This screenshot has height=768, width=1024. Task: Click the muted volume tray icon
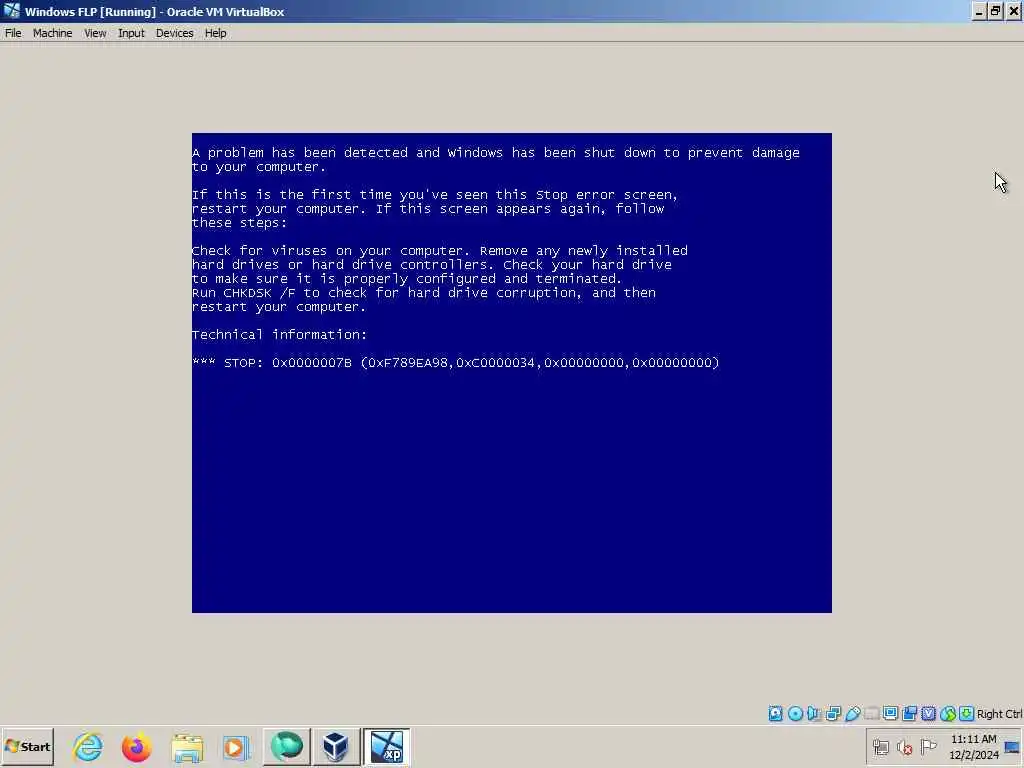click(x=904, y=746)
